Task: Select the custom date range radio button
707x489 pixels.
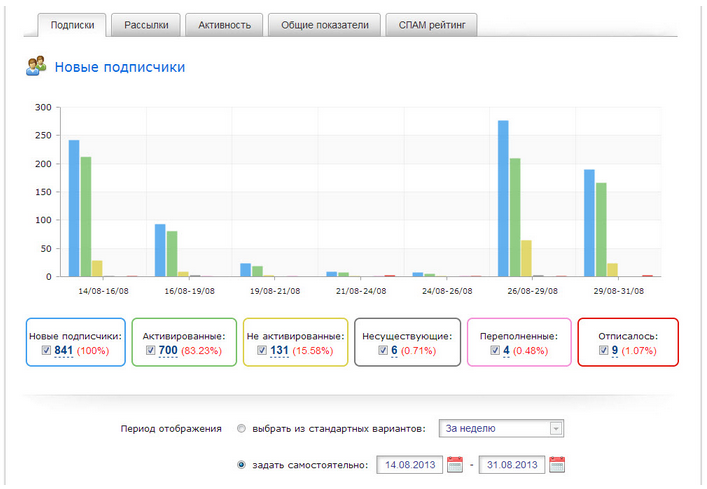Action: [242, 465]
